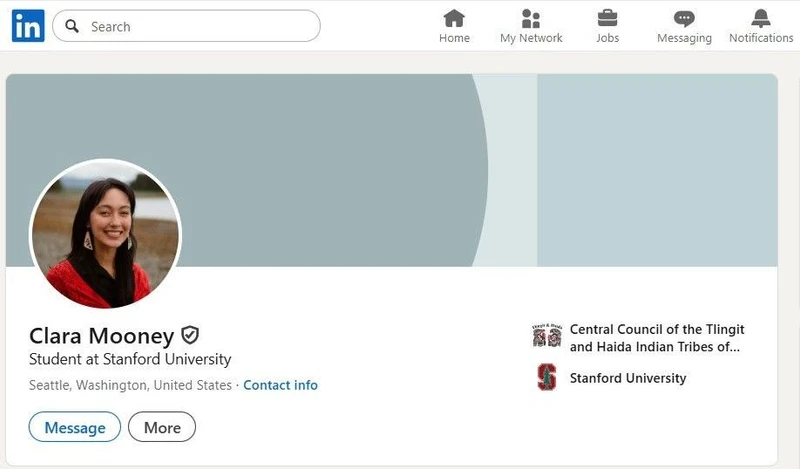Open Home via the house icon
Viewport: 800px width, 469px height.
pos(454,18)
